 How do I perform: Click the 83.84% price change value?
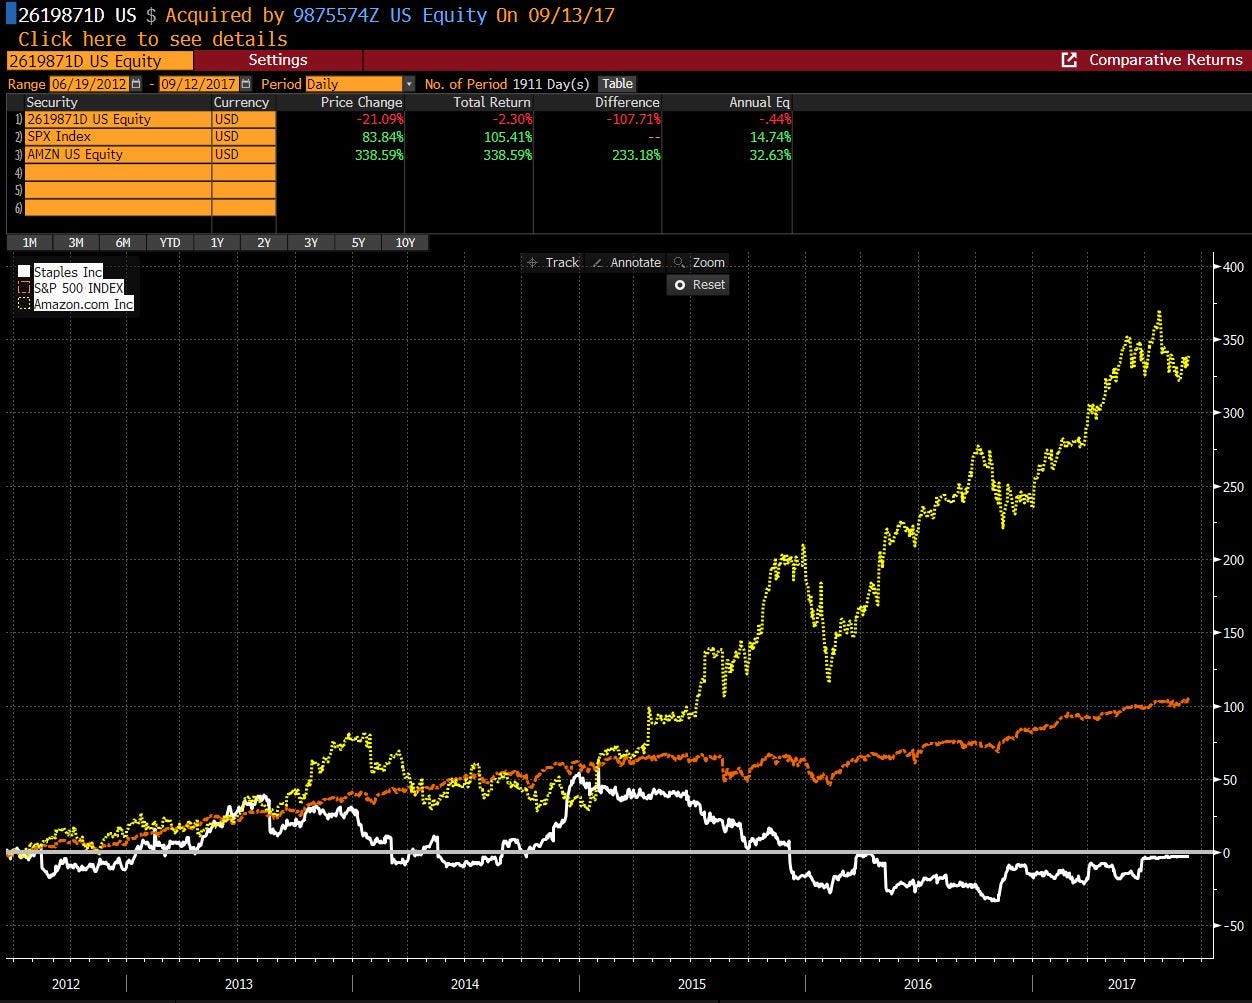[x=382, y=136]
